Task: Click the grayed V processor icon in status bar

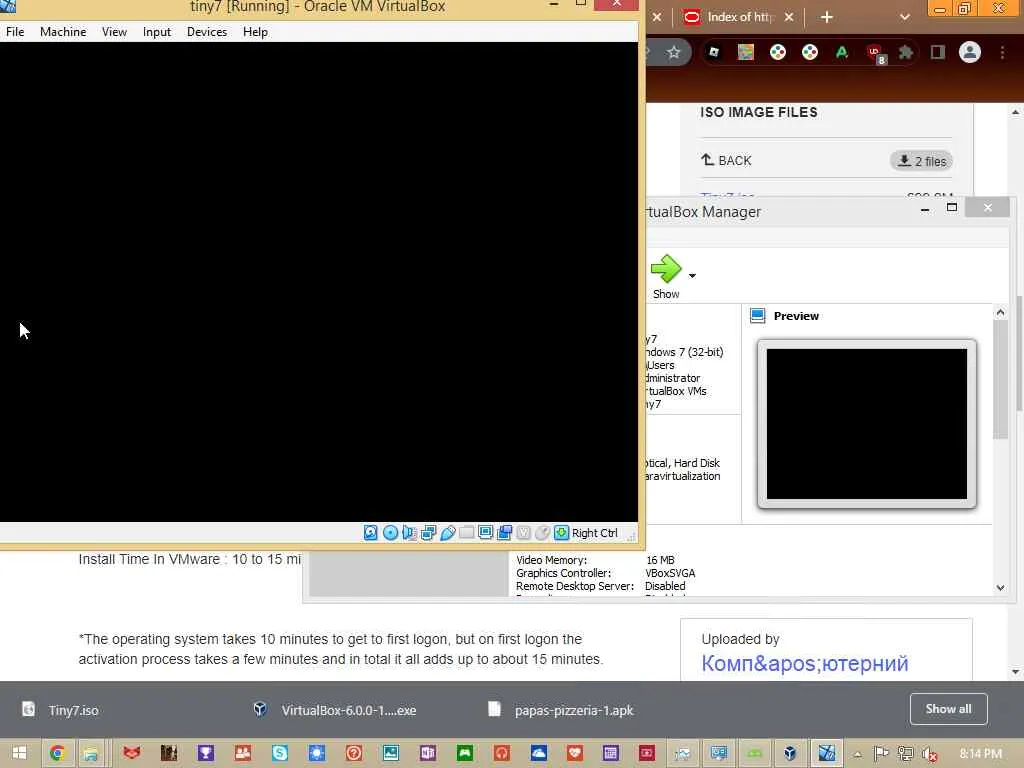Action: coord(523,533)
